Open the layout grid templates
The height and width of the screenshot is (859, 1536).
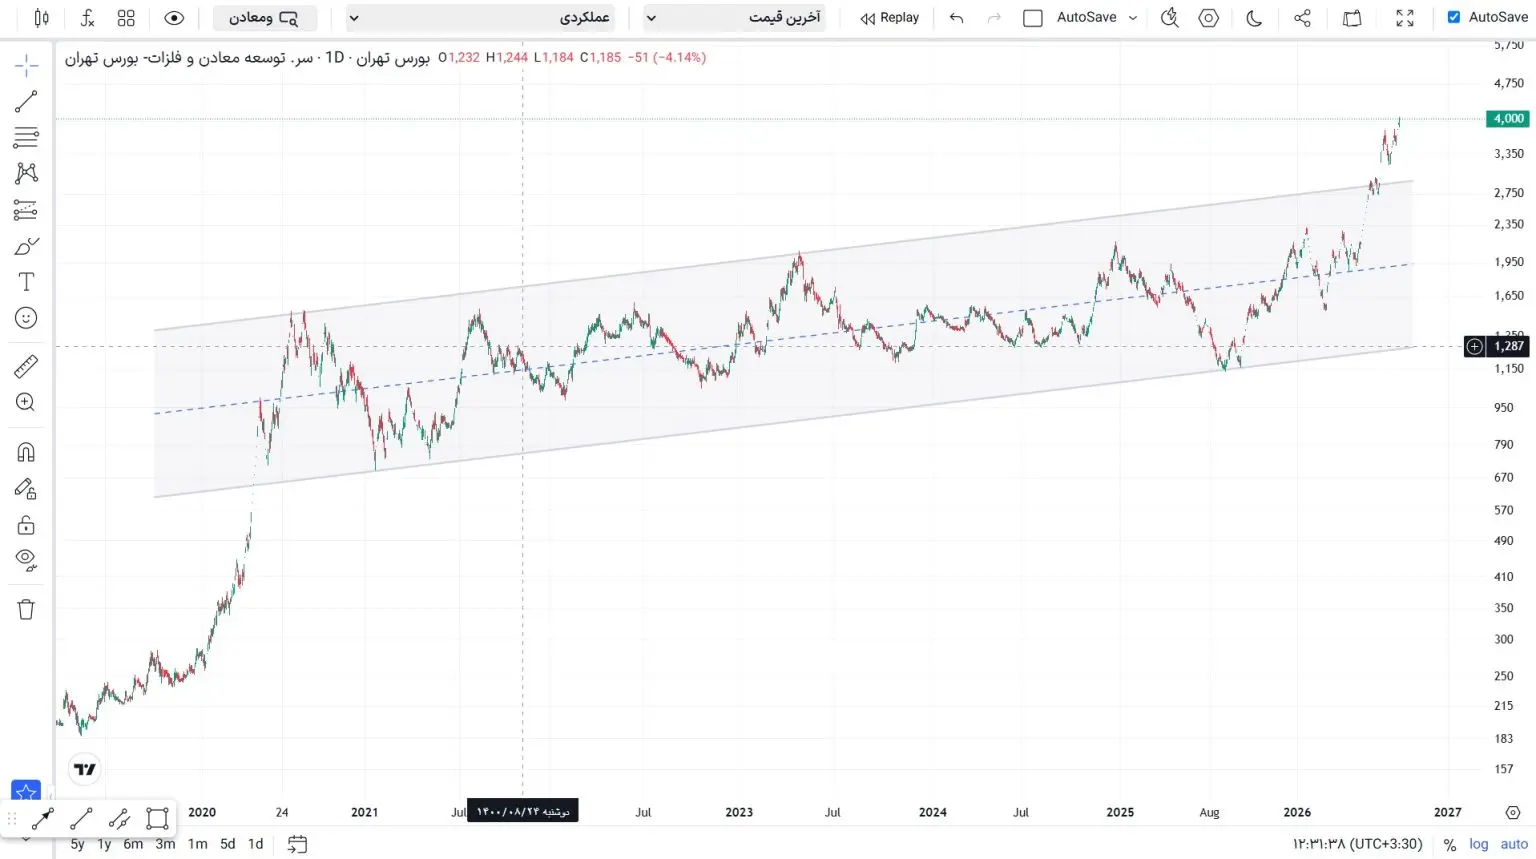126,18
